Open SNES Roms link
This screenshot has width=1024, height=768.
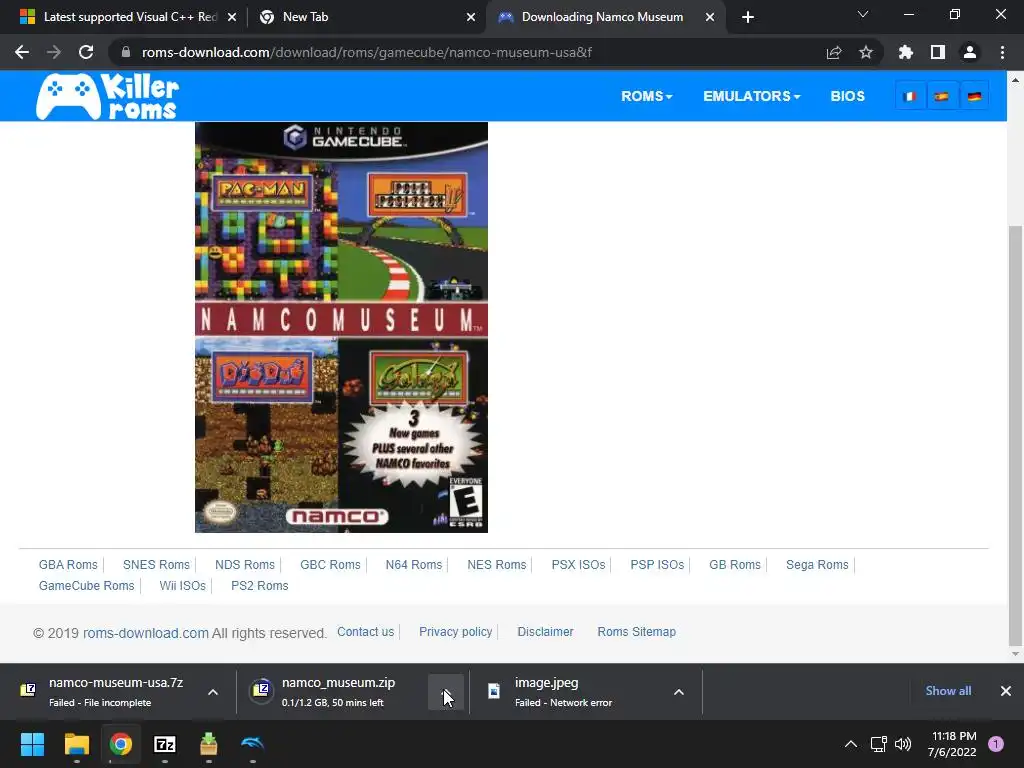pos(156,565)
